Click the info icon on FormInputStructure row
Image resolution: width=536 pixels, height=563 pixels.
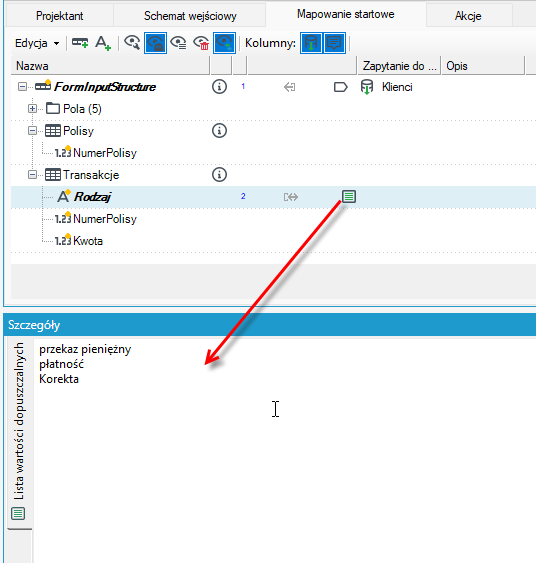[219, 87]
